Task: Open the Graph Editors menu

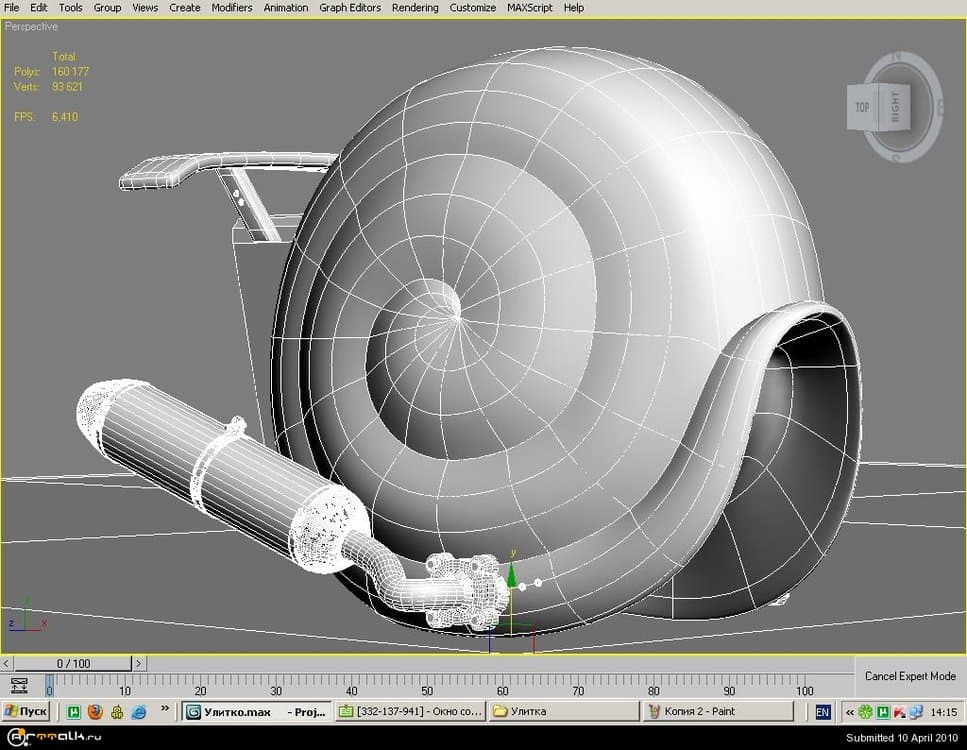Action: [350, 7]
